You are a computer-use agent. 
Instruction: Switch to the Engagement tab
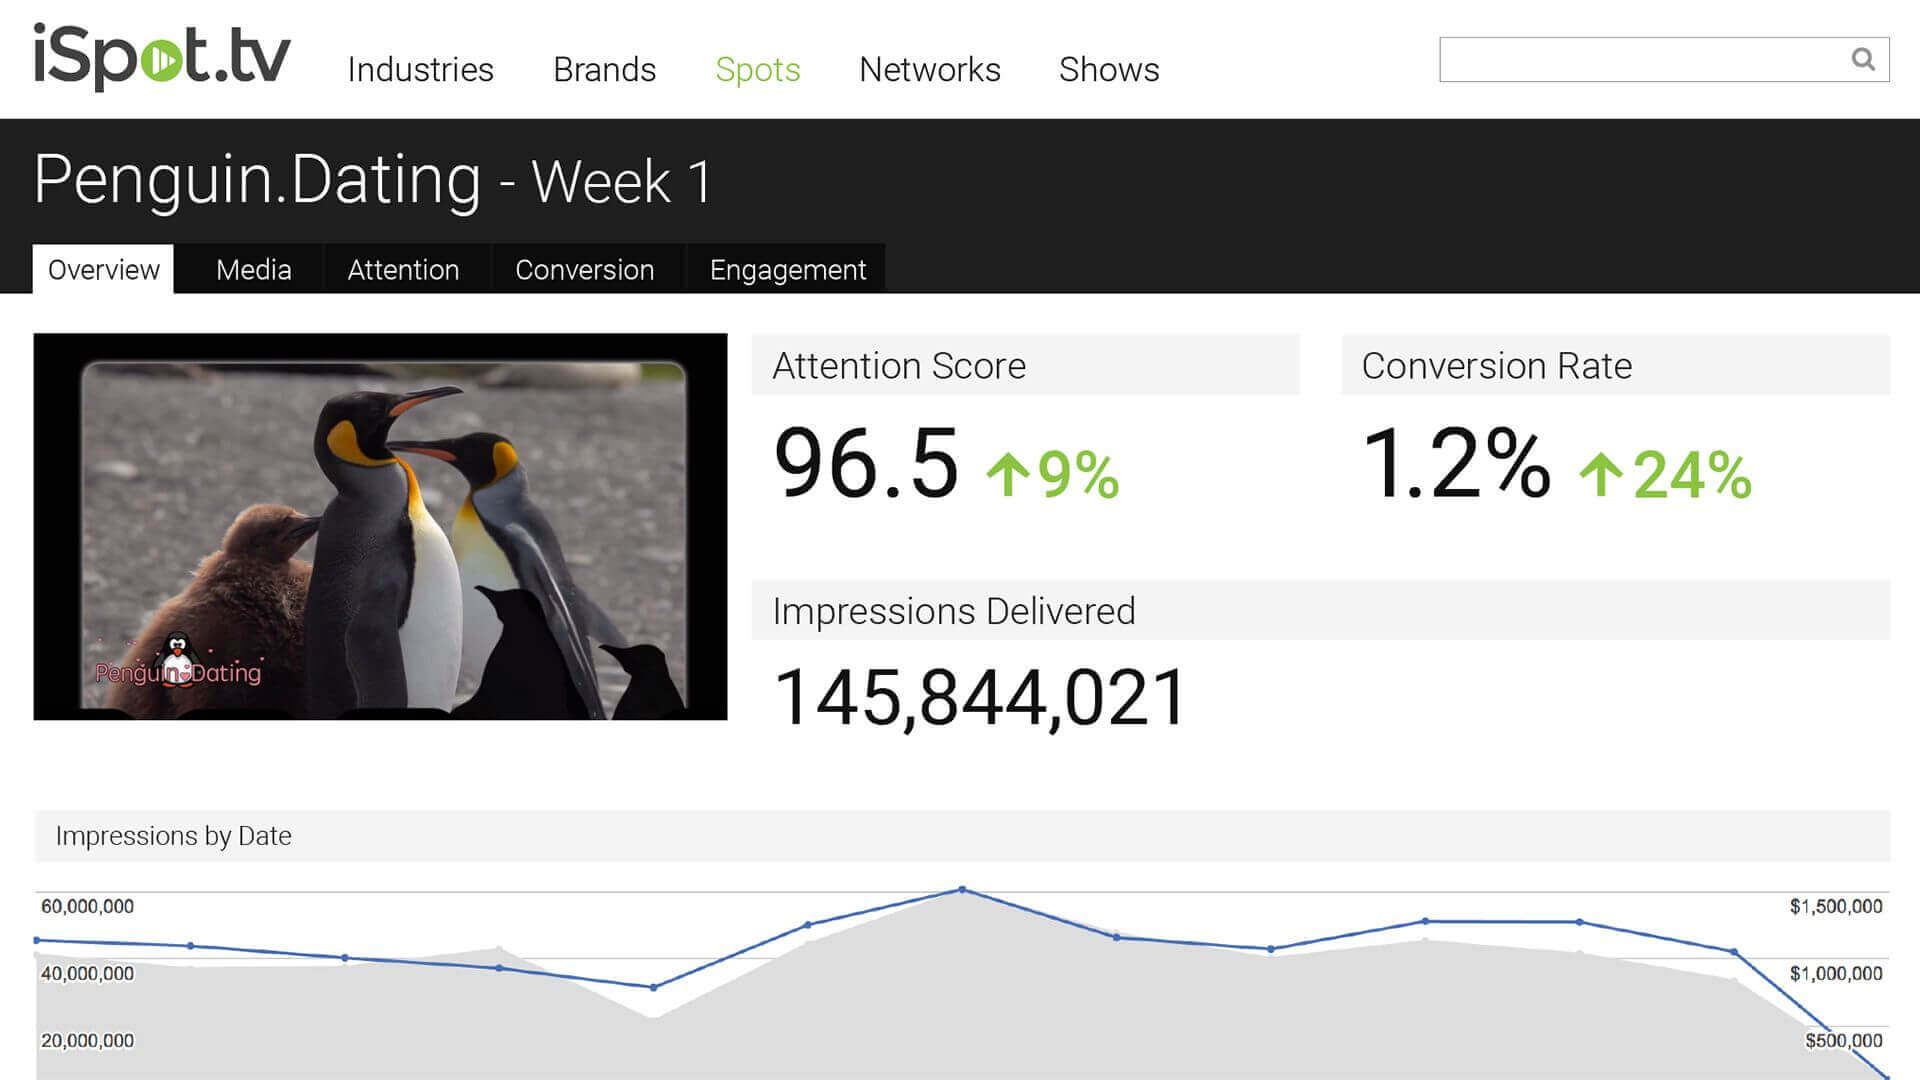pos(788,269)
